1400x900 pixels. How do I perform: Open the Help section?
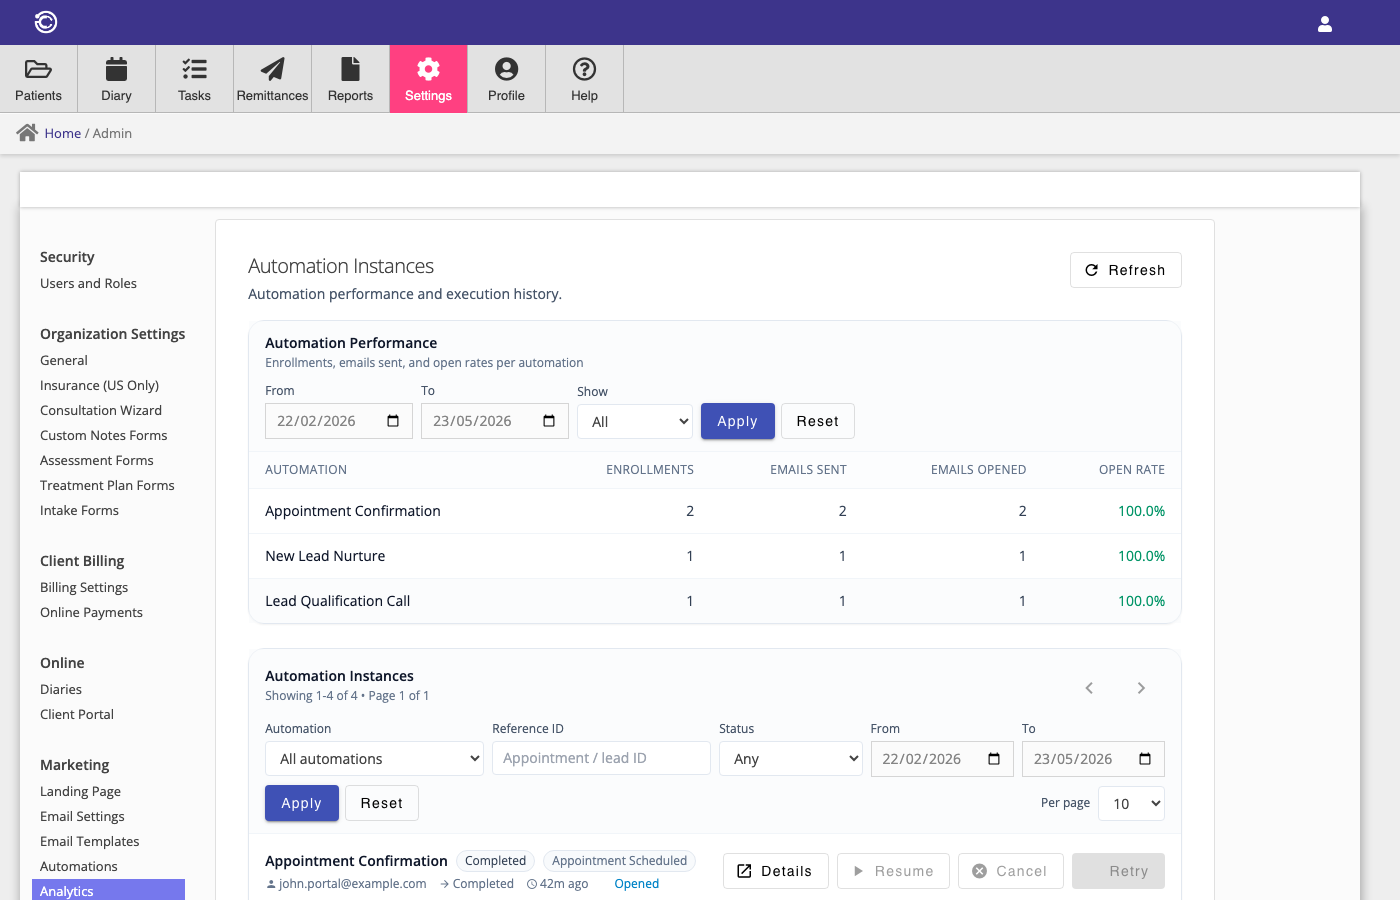(x=585, y=79)
